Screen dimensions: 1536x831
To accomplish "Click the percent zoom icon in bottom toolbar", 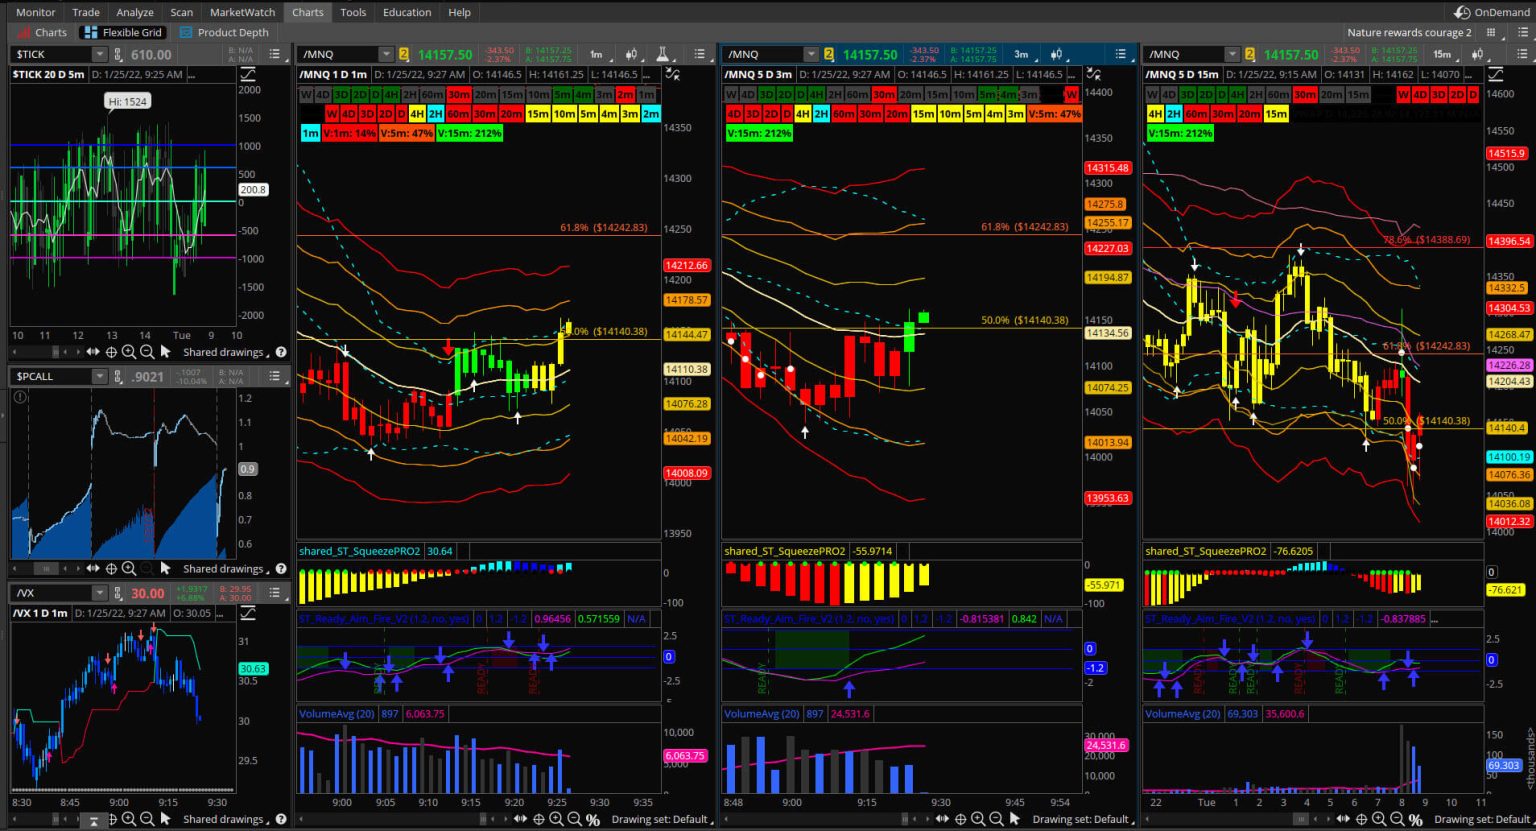I will pyautogui.click(x=594, y=819).
